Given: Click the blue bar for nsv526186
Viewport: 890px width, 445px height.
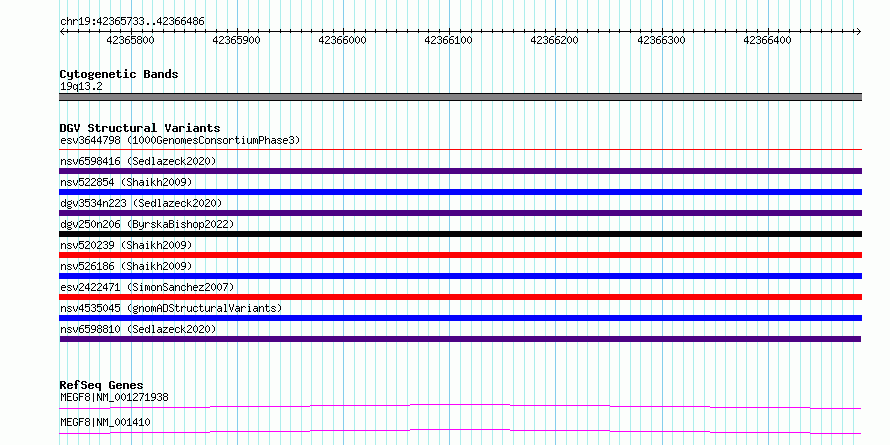Looking at the screenshot, I should pos(461,276).
